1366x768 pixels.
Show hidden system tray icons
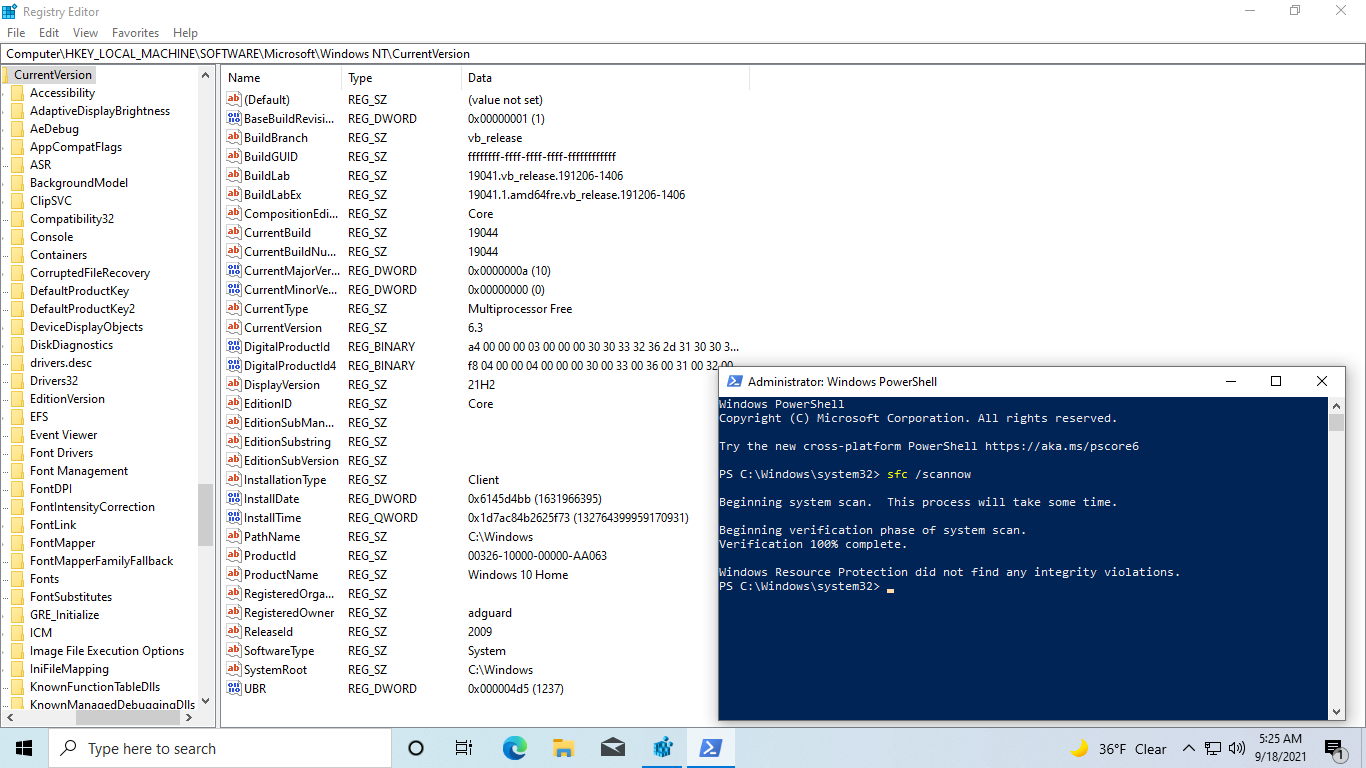(x=1189, y=748)
